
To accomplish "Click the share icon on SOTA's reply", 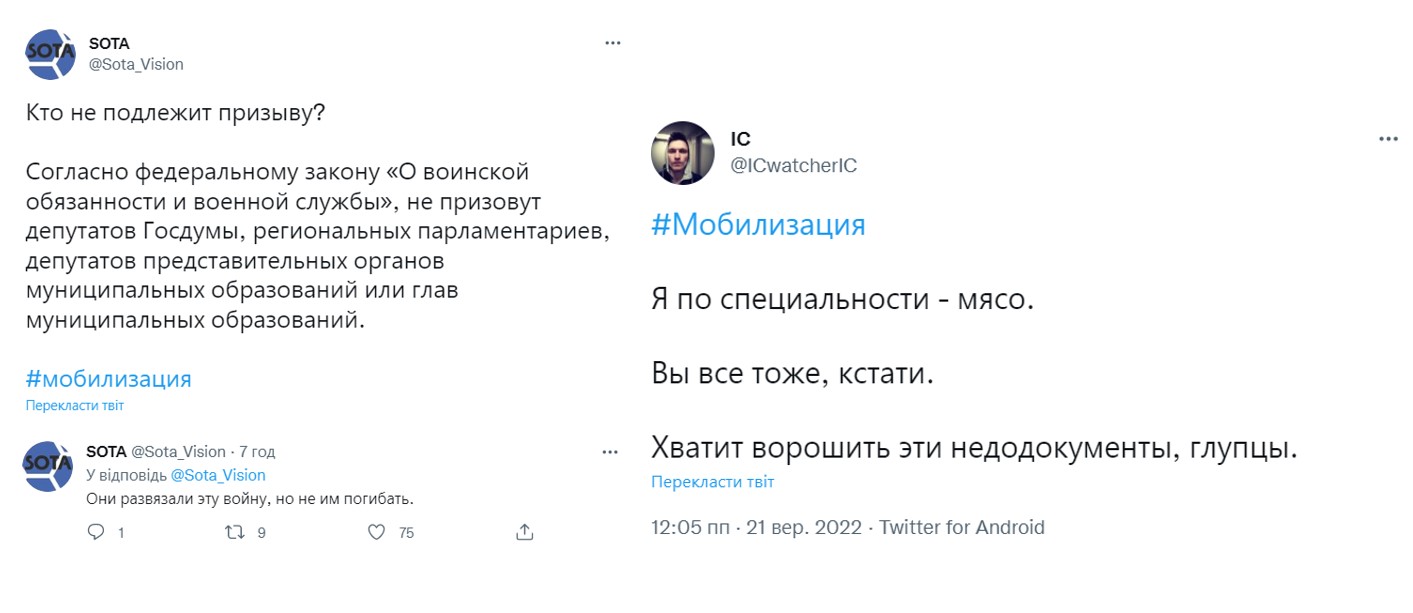I will 524,532.
